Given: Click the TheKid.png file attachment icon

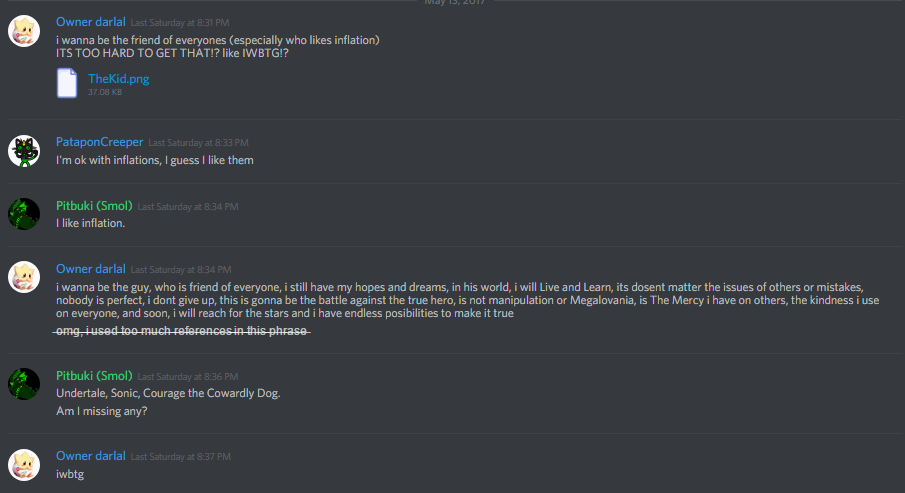Looking at the screenshot, I should pyautogui.click(x=67, y=83).
